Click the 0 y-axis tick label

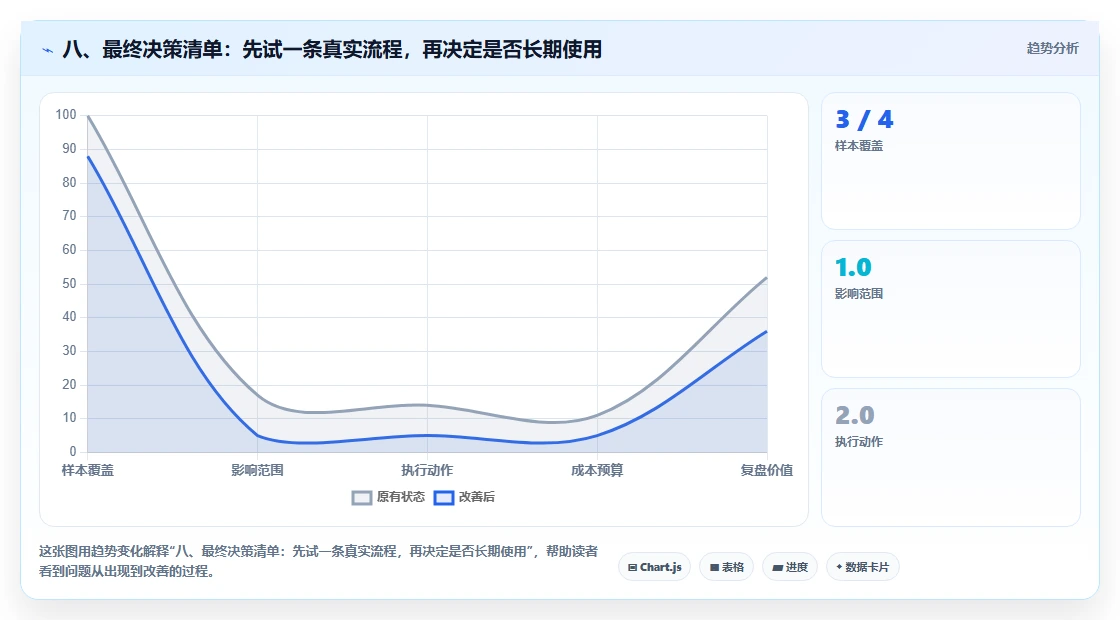pyautogui.click(x=73, y=452)
